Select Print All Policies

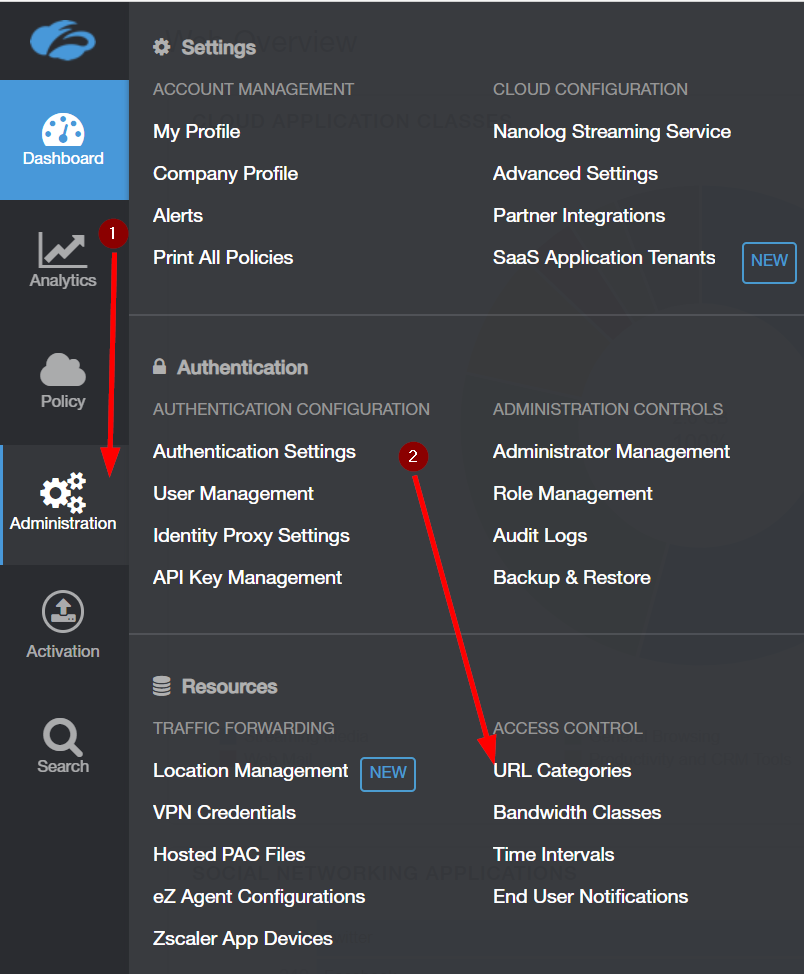(x=223, y=258)
